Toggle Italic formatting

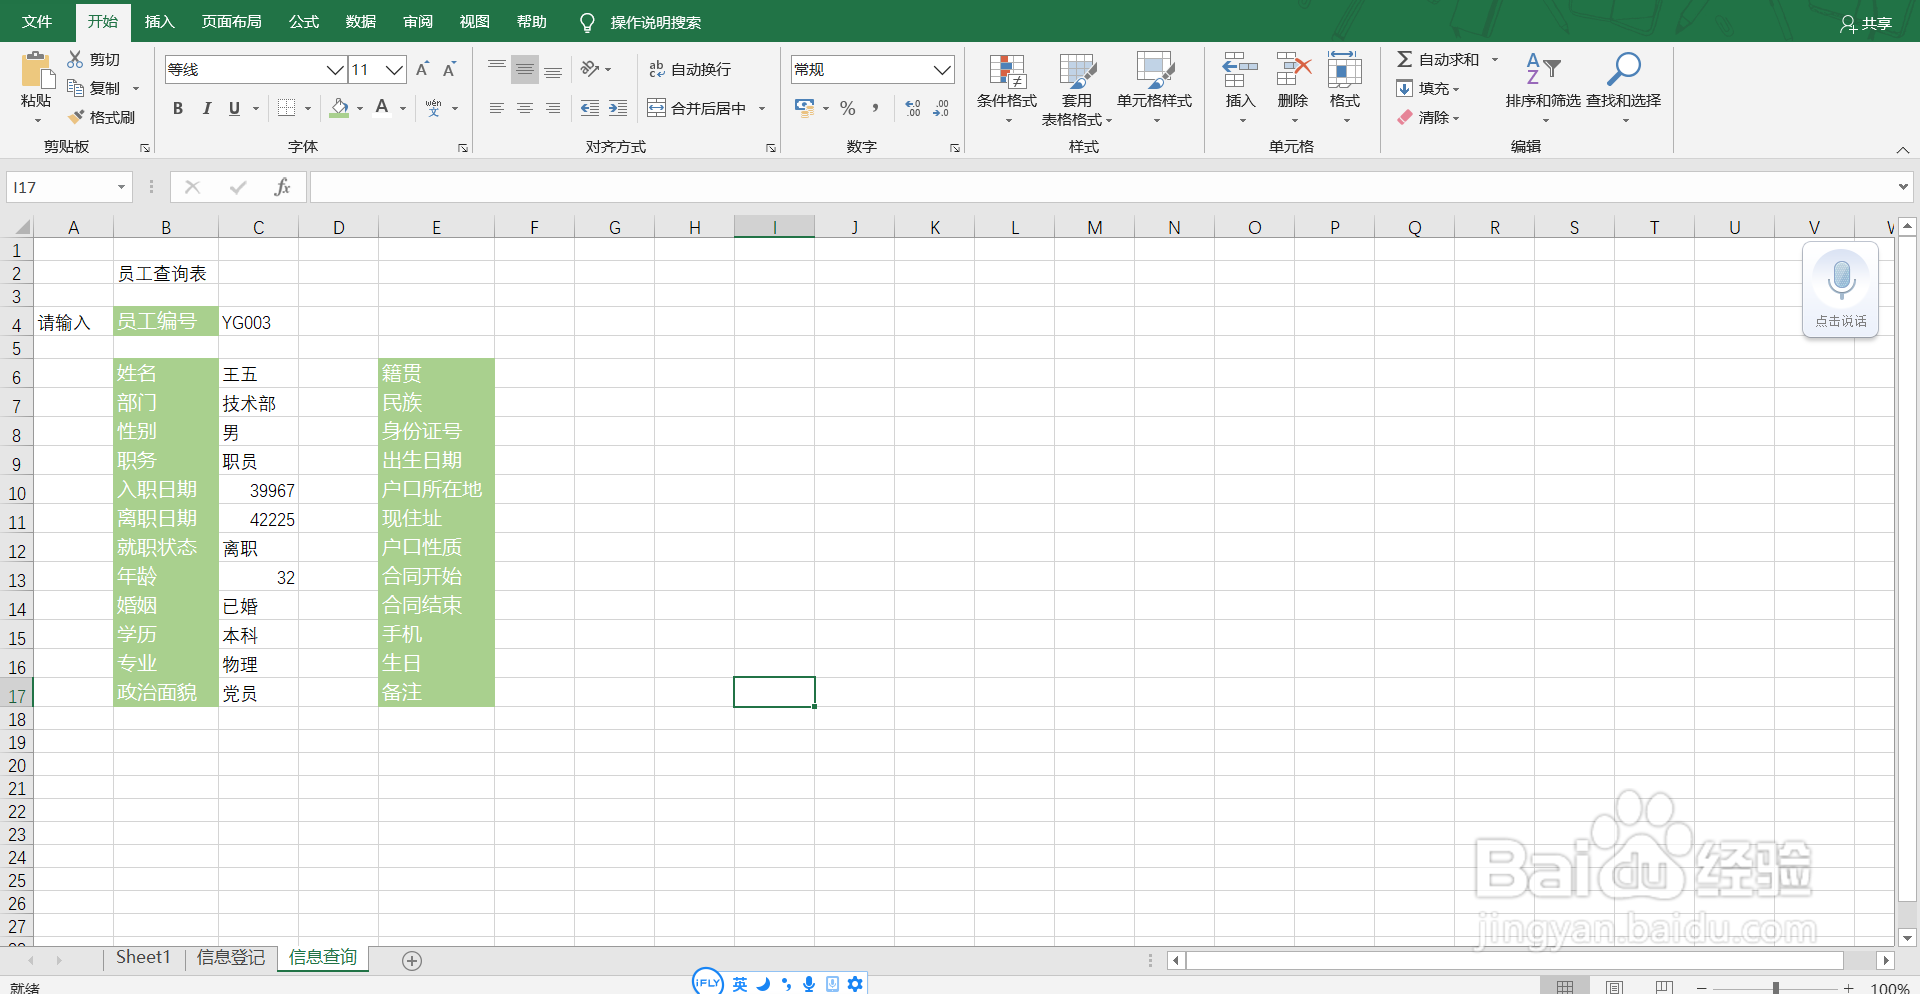(x=206, y=108)
